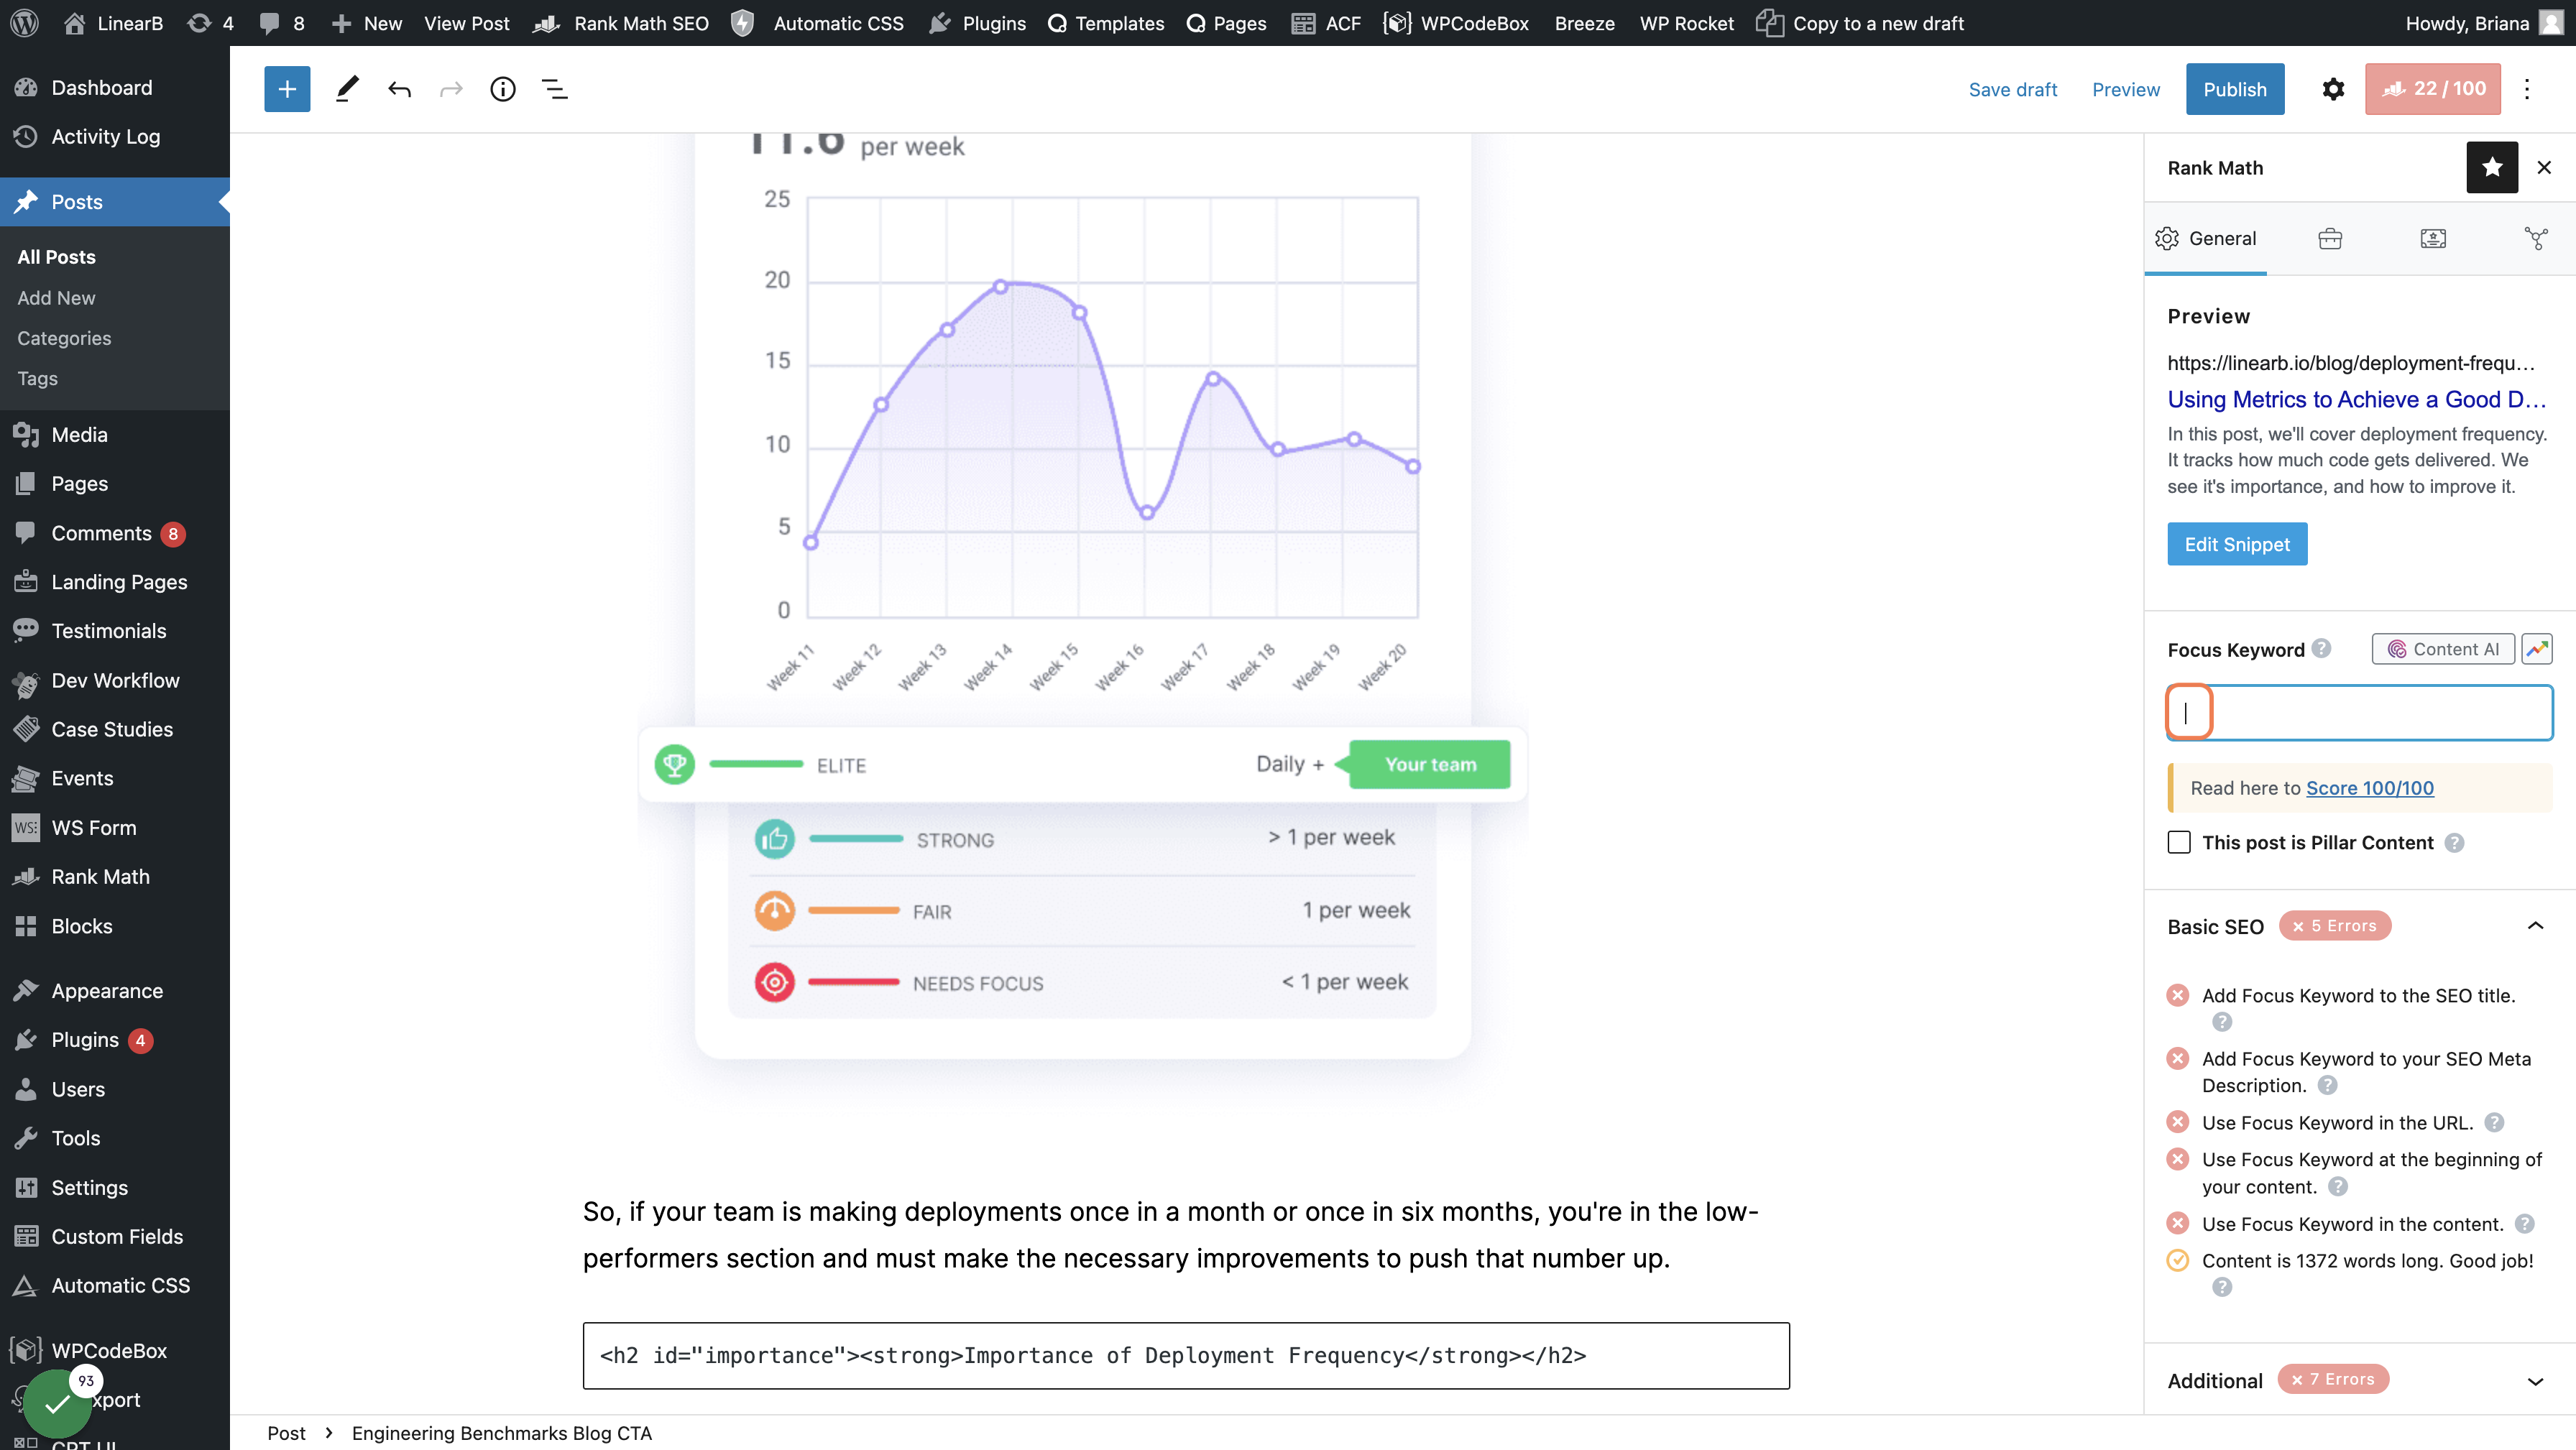The height and width of the screenshot is (1450, 2576).
Task: Switch to the Rank Math Schema tab icon
Action: [x=2433, y=238]
